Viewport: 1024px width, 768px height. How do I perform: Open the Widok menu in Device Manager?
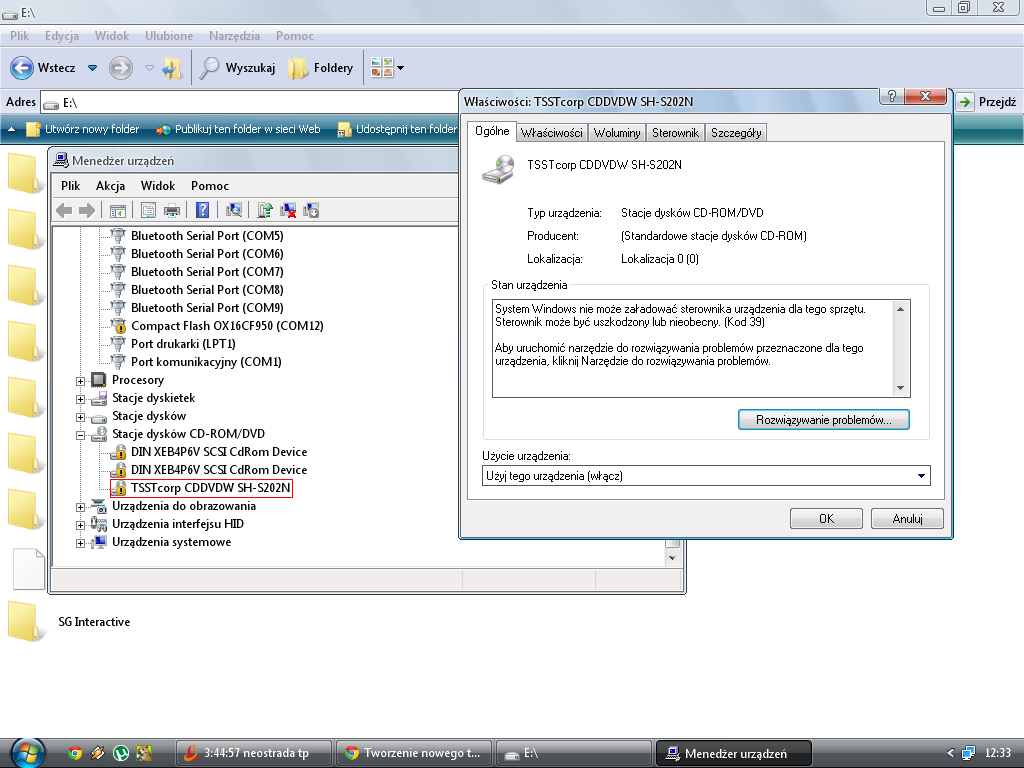tap(158, 185)
